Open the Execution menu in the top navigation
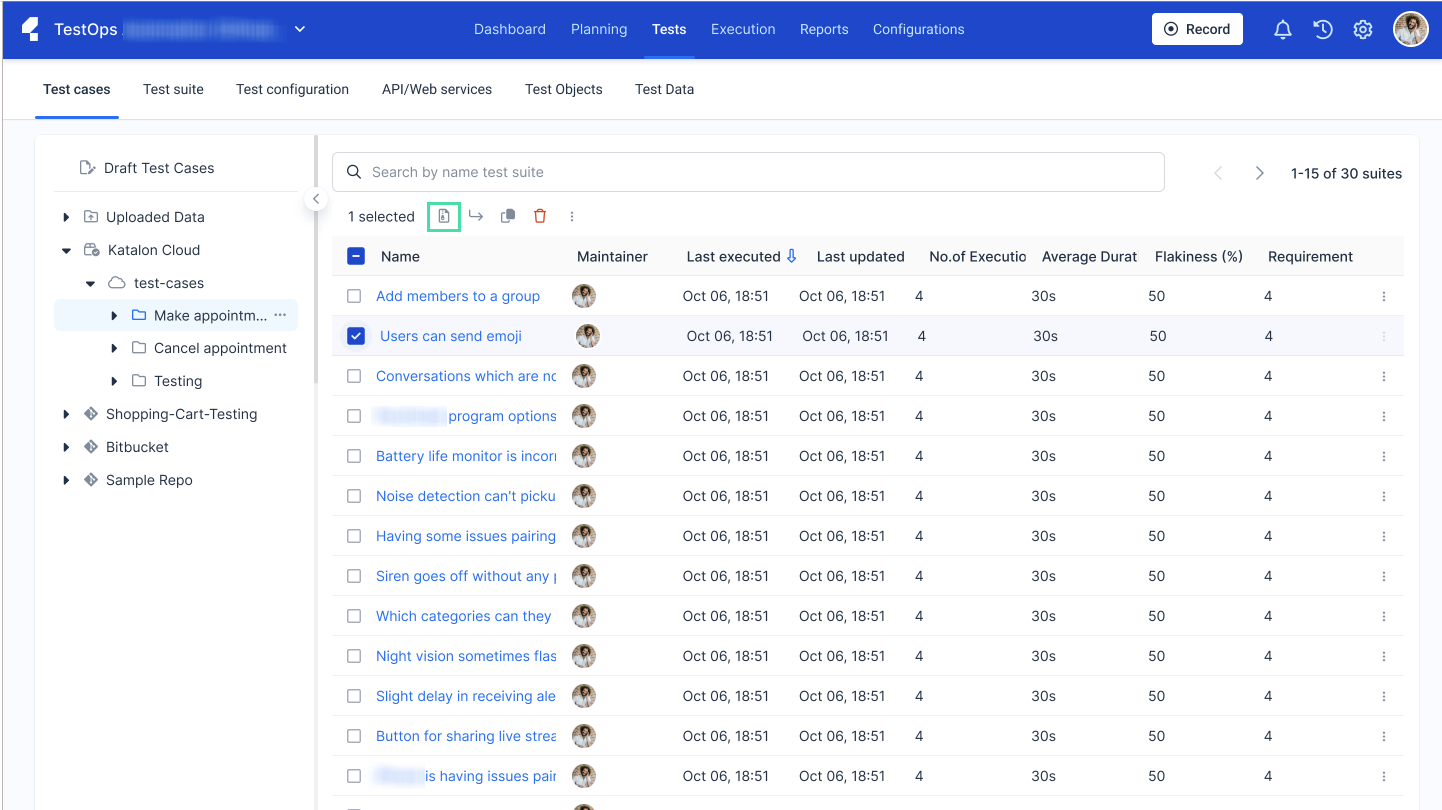Image resolution: width=1442 pixels, height=810 pixels. point(742,29)
